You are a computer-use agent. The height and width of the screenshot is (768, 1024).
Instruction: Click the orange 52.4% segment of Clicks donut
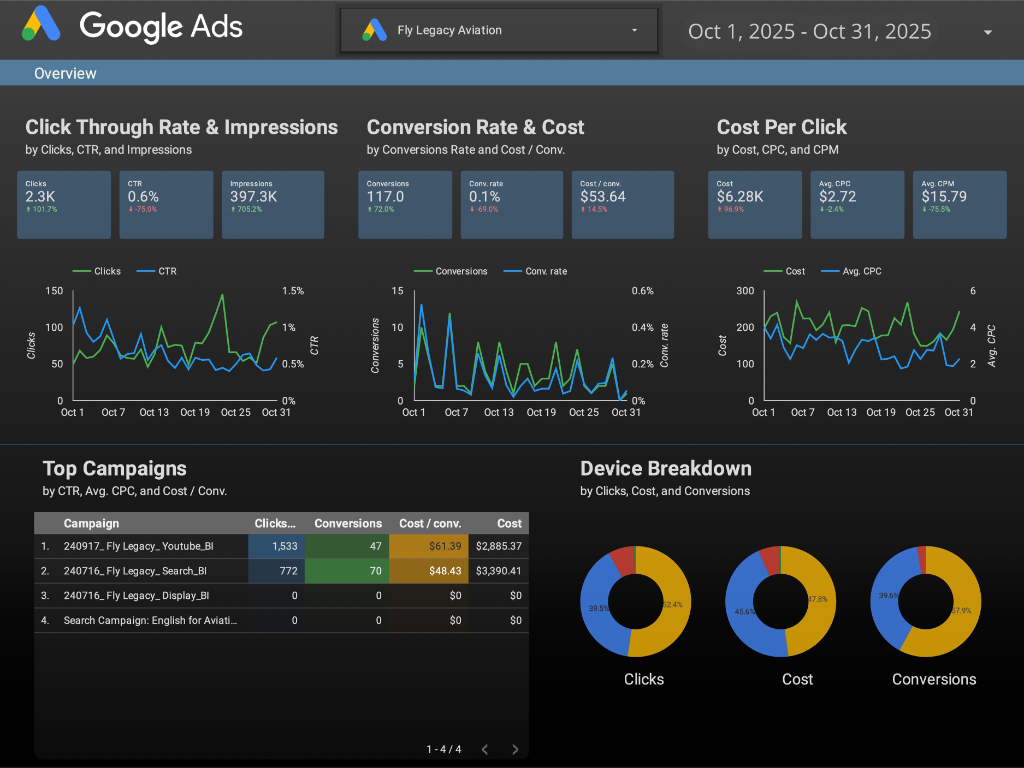point(675,604)
